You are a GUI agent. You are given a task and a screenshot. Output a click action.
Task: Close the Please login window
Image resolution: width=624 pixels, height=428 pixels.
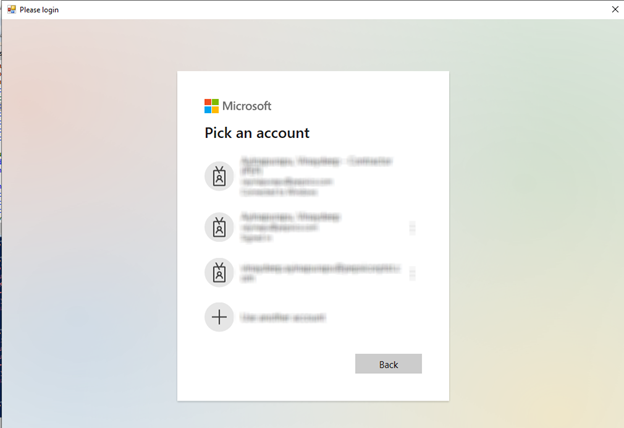click(615, 9)
